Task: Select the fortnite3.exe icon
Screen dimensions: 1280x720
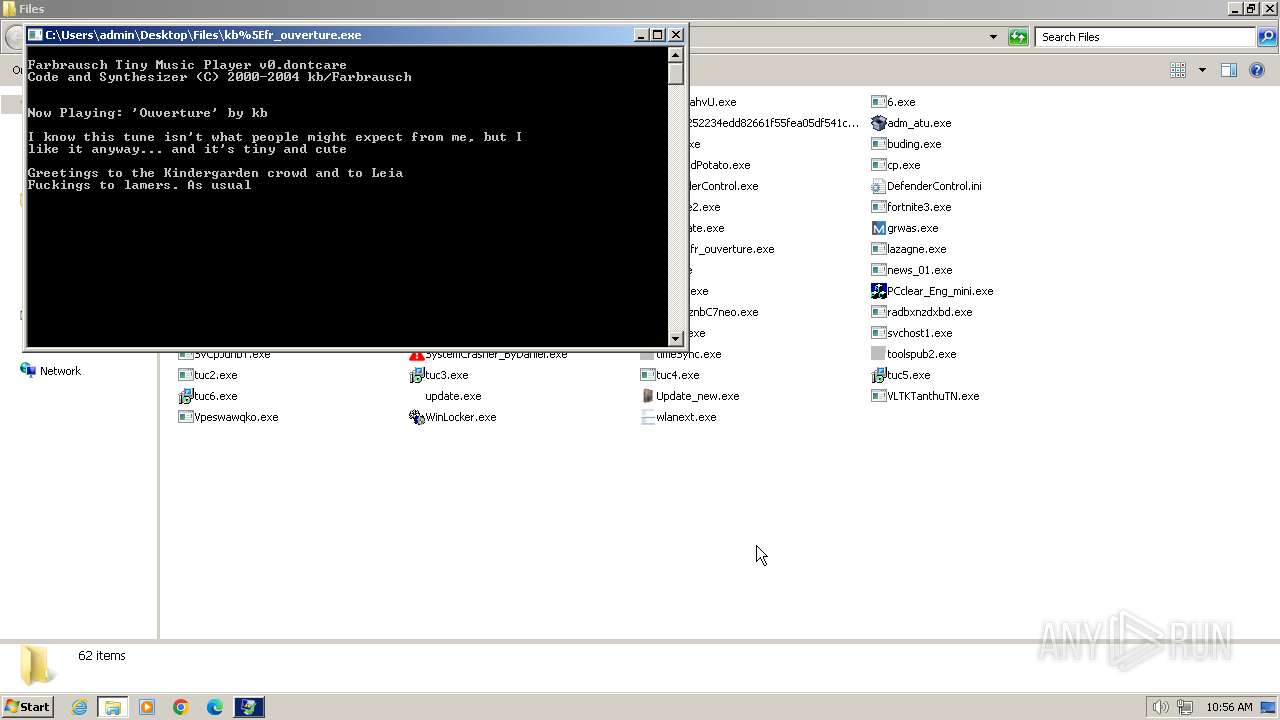Action: tap(878, 207)
